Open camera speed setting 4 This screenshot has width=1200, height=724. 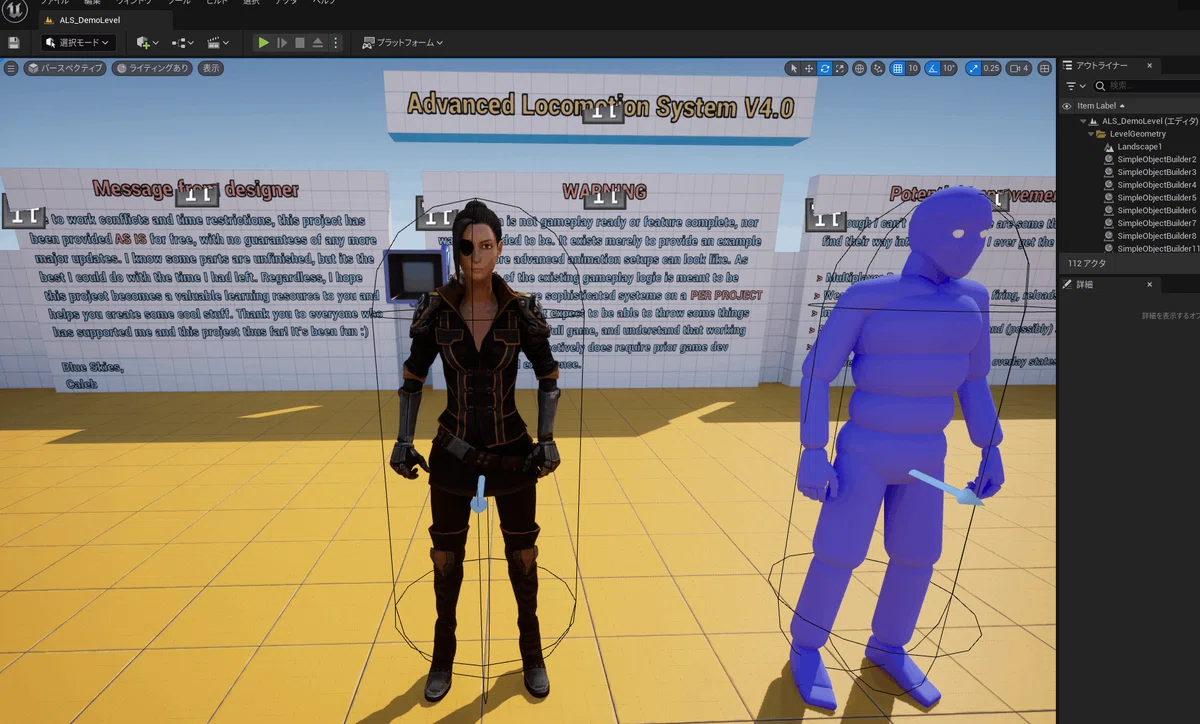pos(1019,68)
